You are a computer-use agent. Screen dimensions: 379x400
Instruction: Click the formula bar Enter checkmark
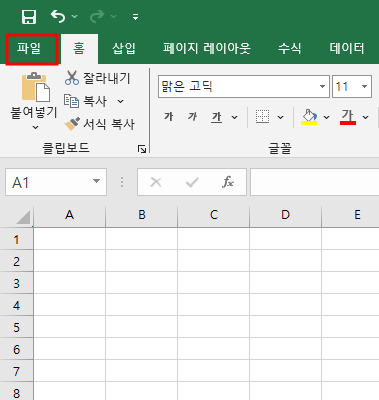(192, 182)
